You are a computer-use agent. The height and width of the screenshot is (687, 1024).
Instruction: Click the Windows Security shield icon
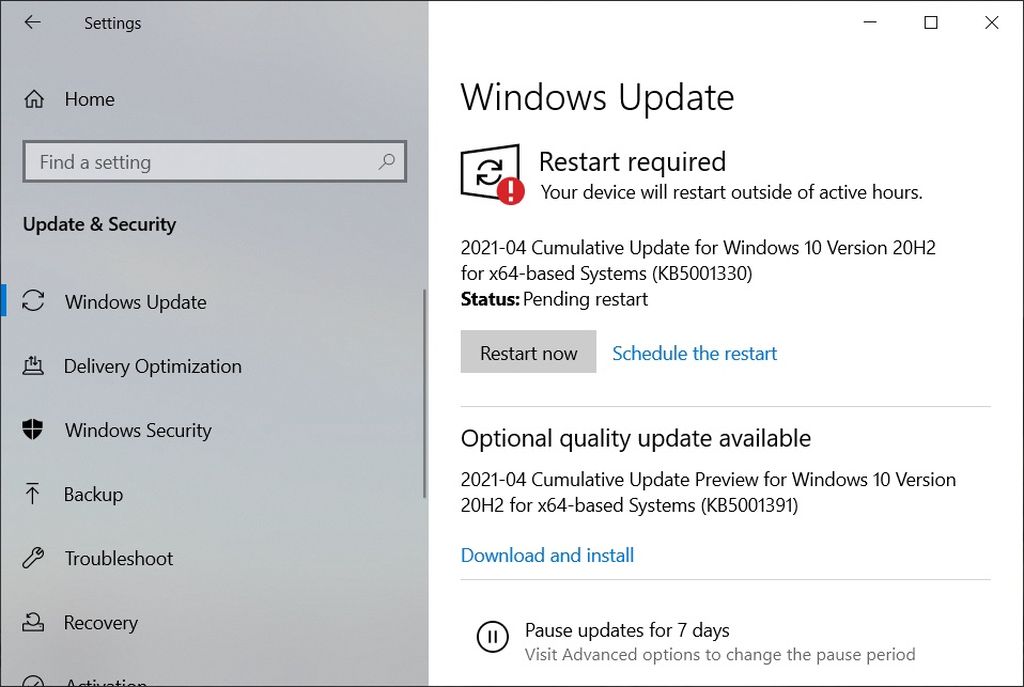(33, 429)
